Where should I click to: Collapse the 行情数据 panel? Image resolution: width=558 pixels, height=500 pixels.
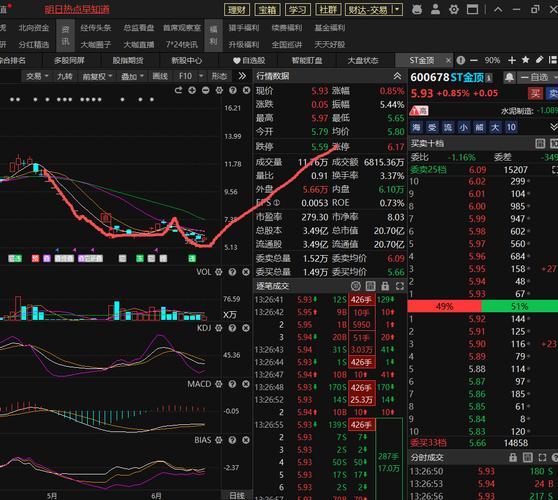(397, 76)
